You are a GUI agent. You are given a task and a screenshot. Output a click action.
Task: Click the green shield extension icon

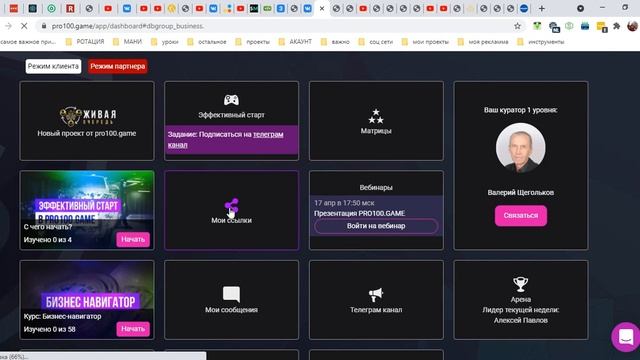click(569, 26)
